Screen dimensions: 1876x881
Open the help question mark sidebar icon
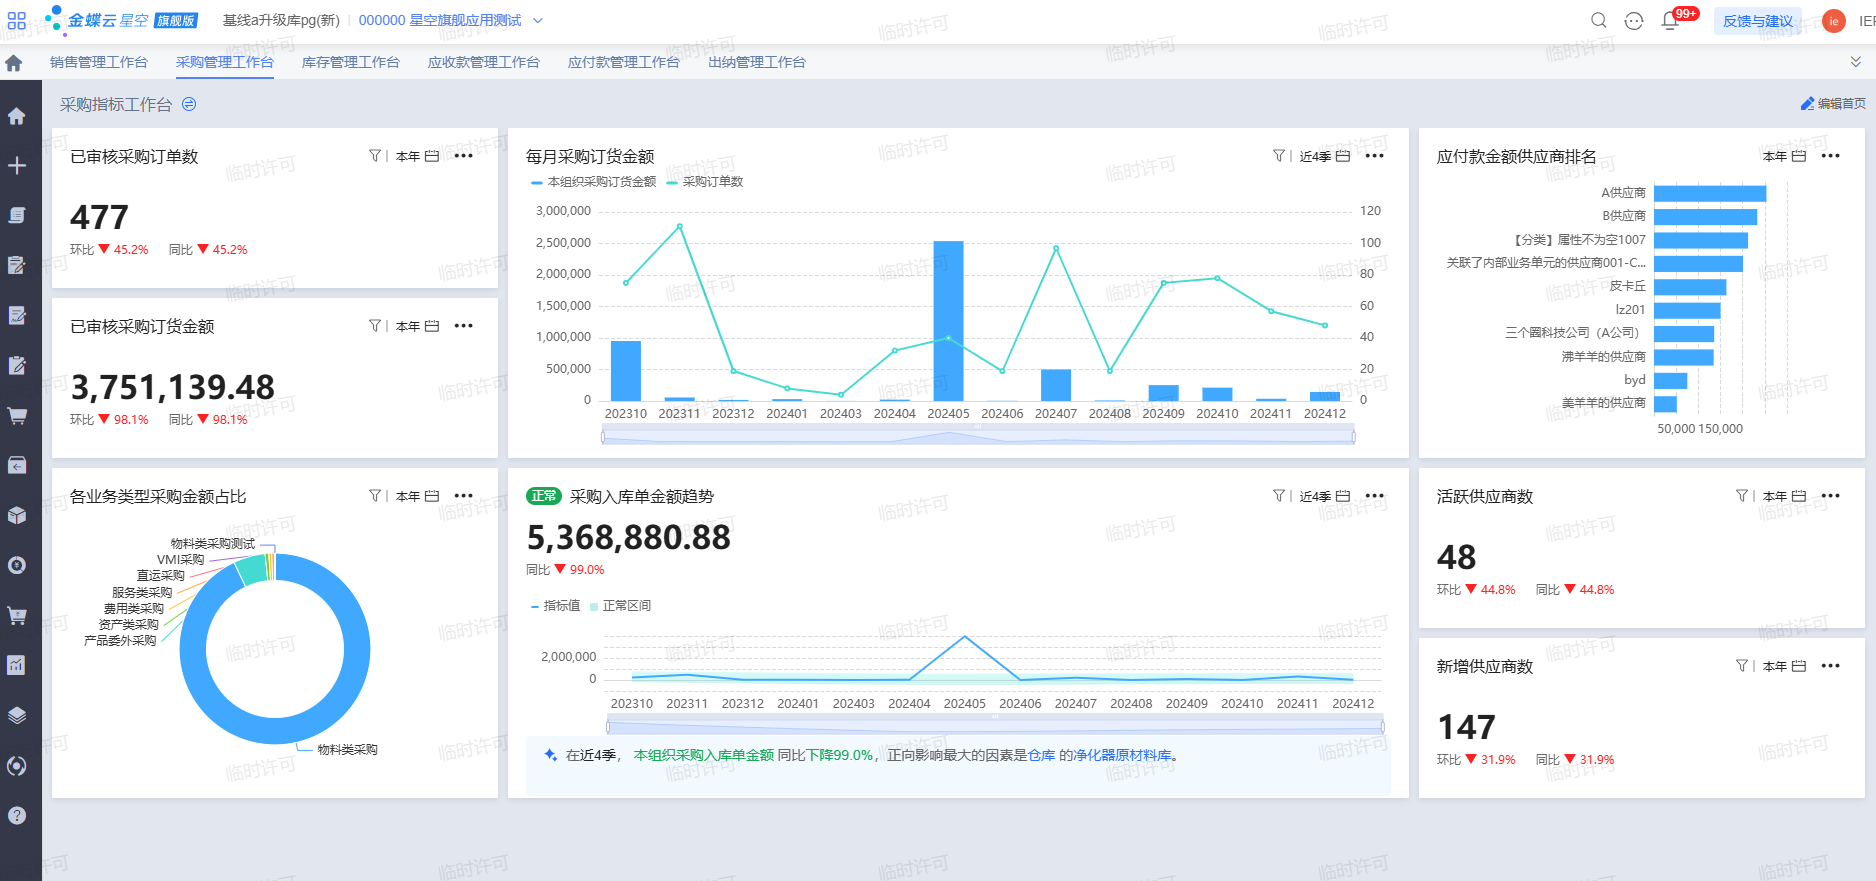click(17, 815)
